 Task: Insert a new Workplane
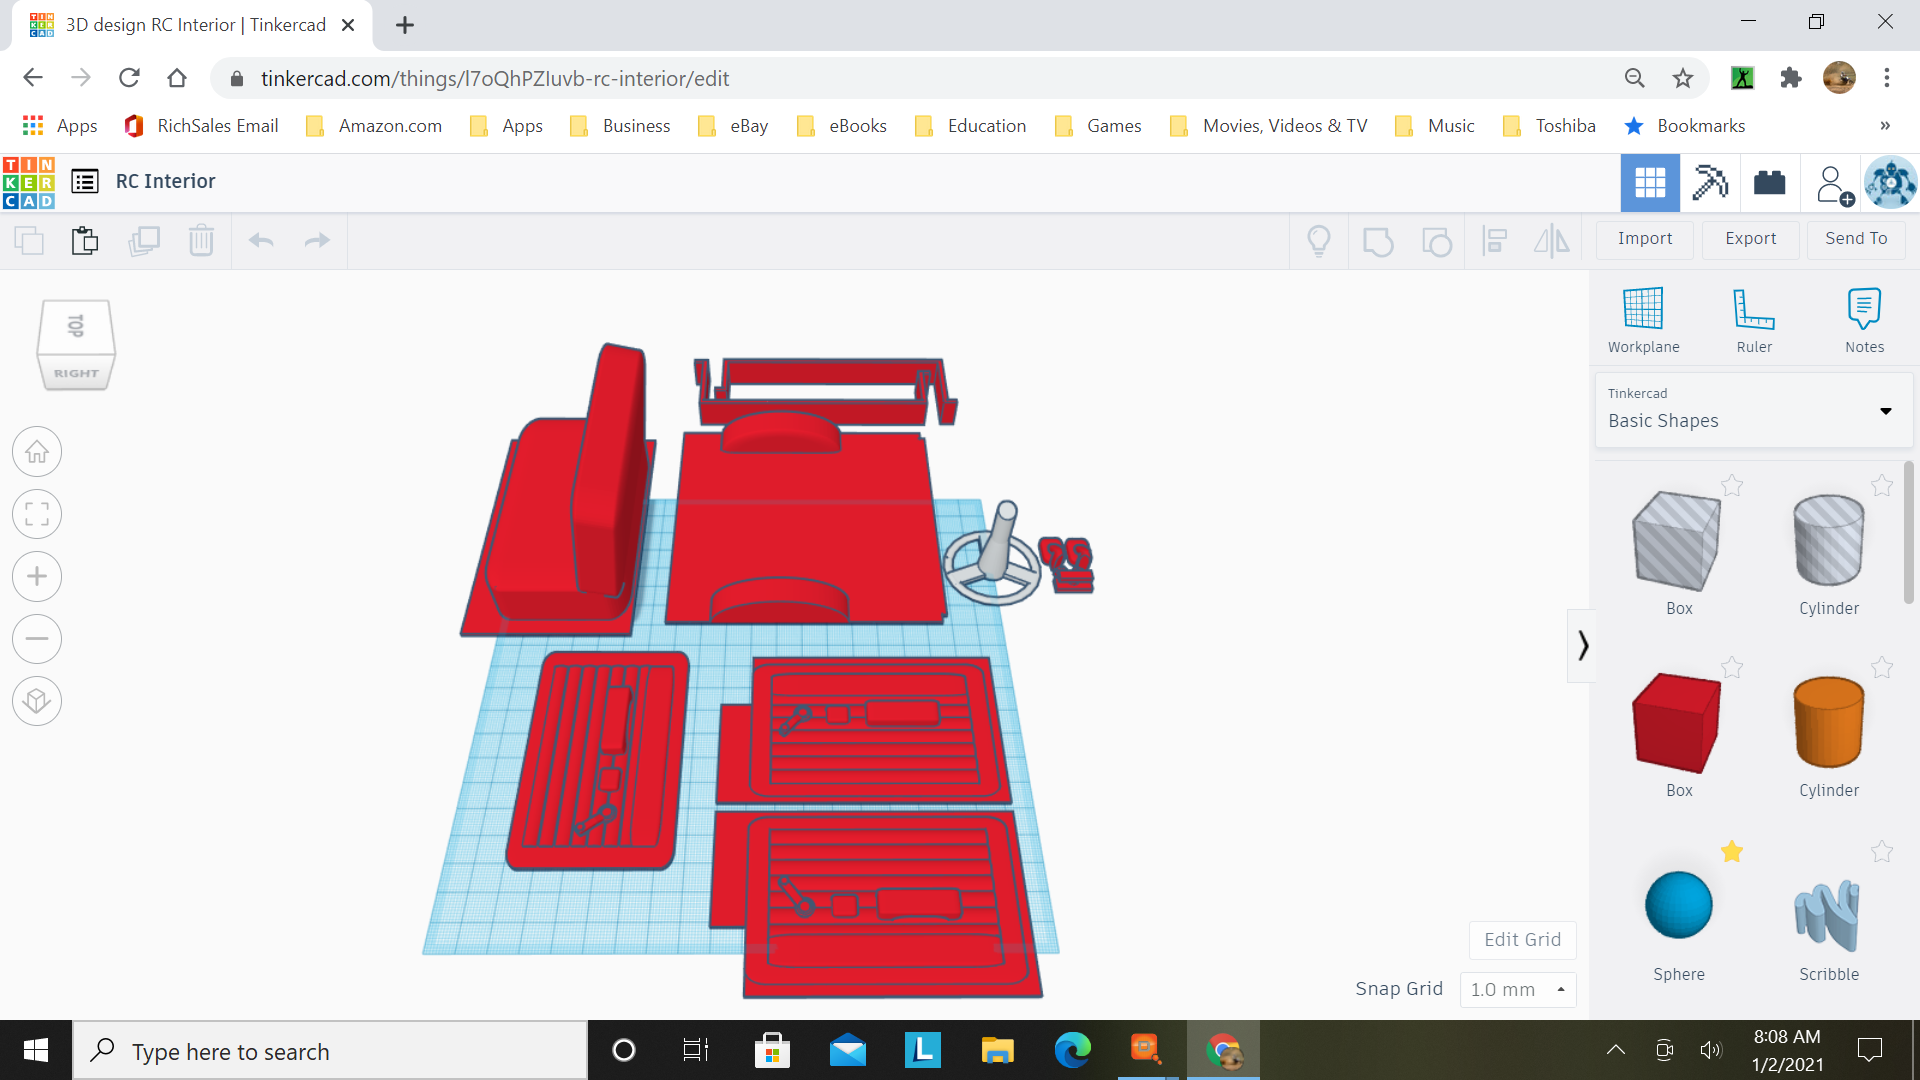[1643, 315]
